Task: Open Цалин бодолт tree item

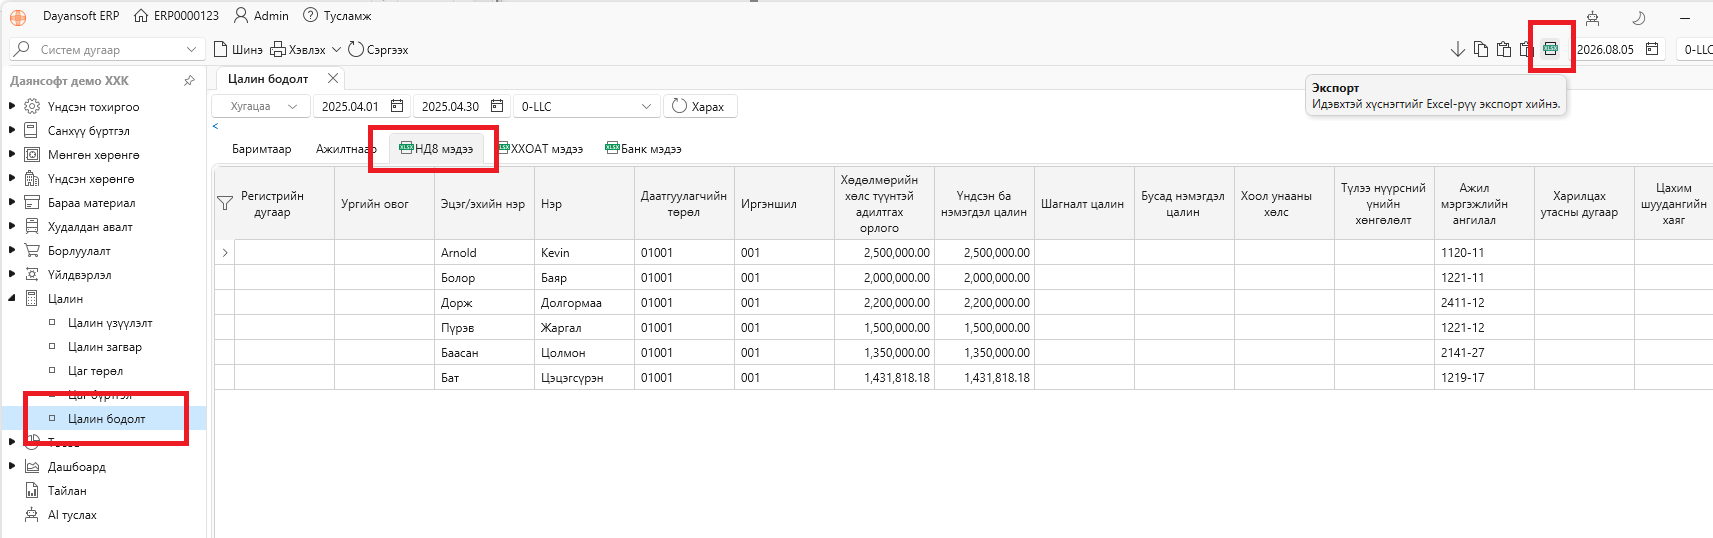Action: [x=106, y=419]
